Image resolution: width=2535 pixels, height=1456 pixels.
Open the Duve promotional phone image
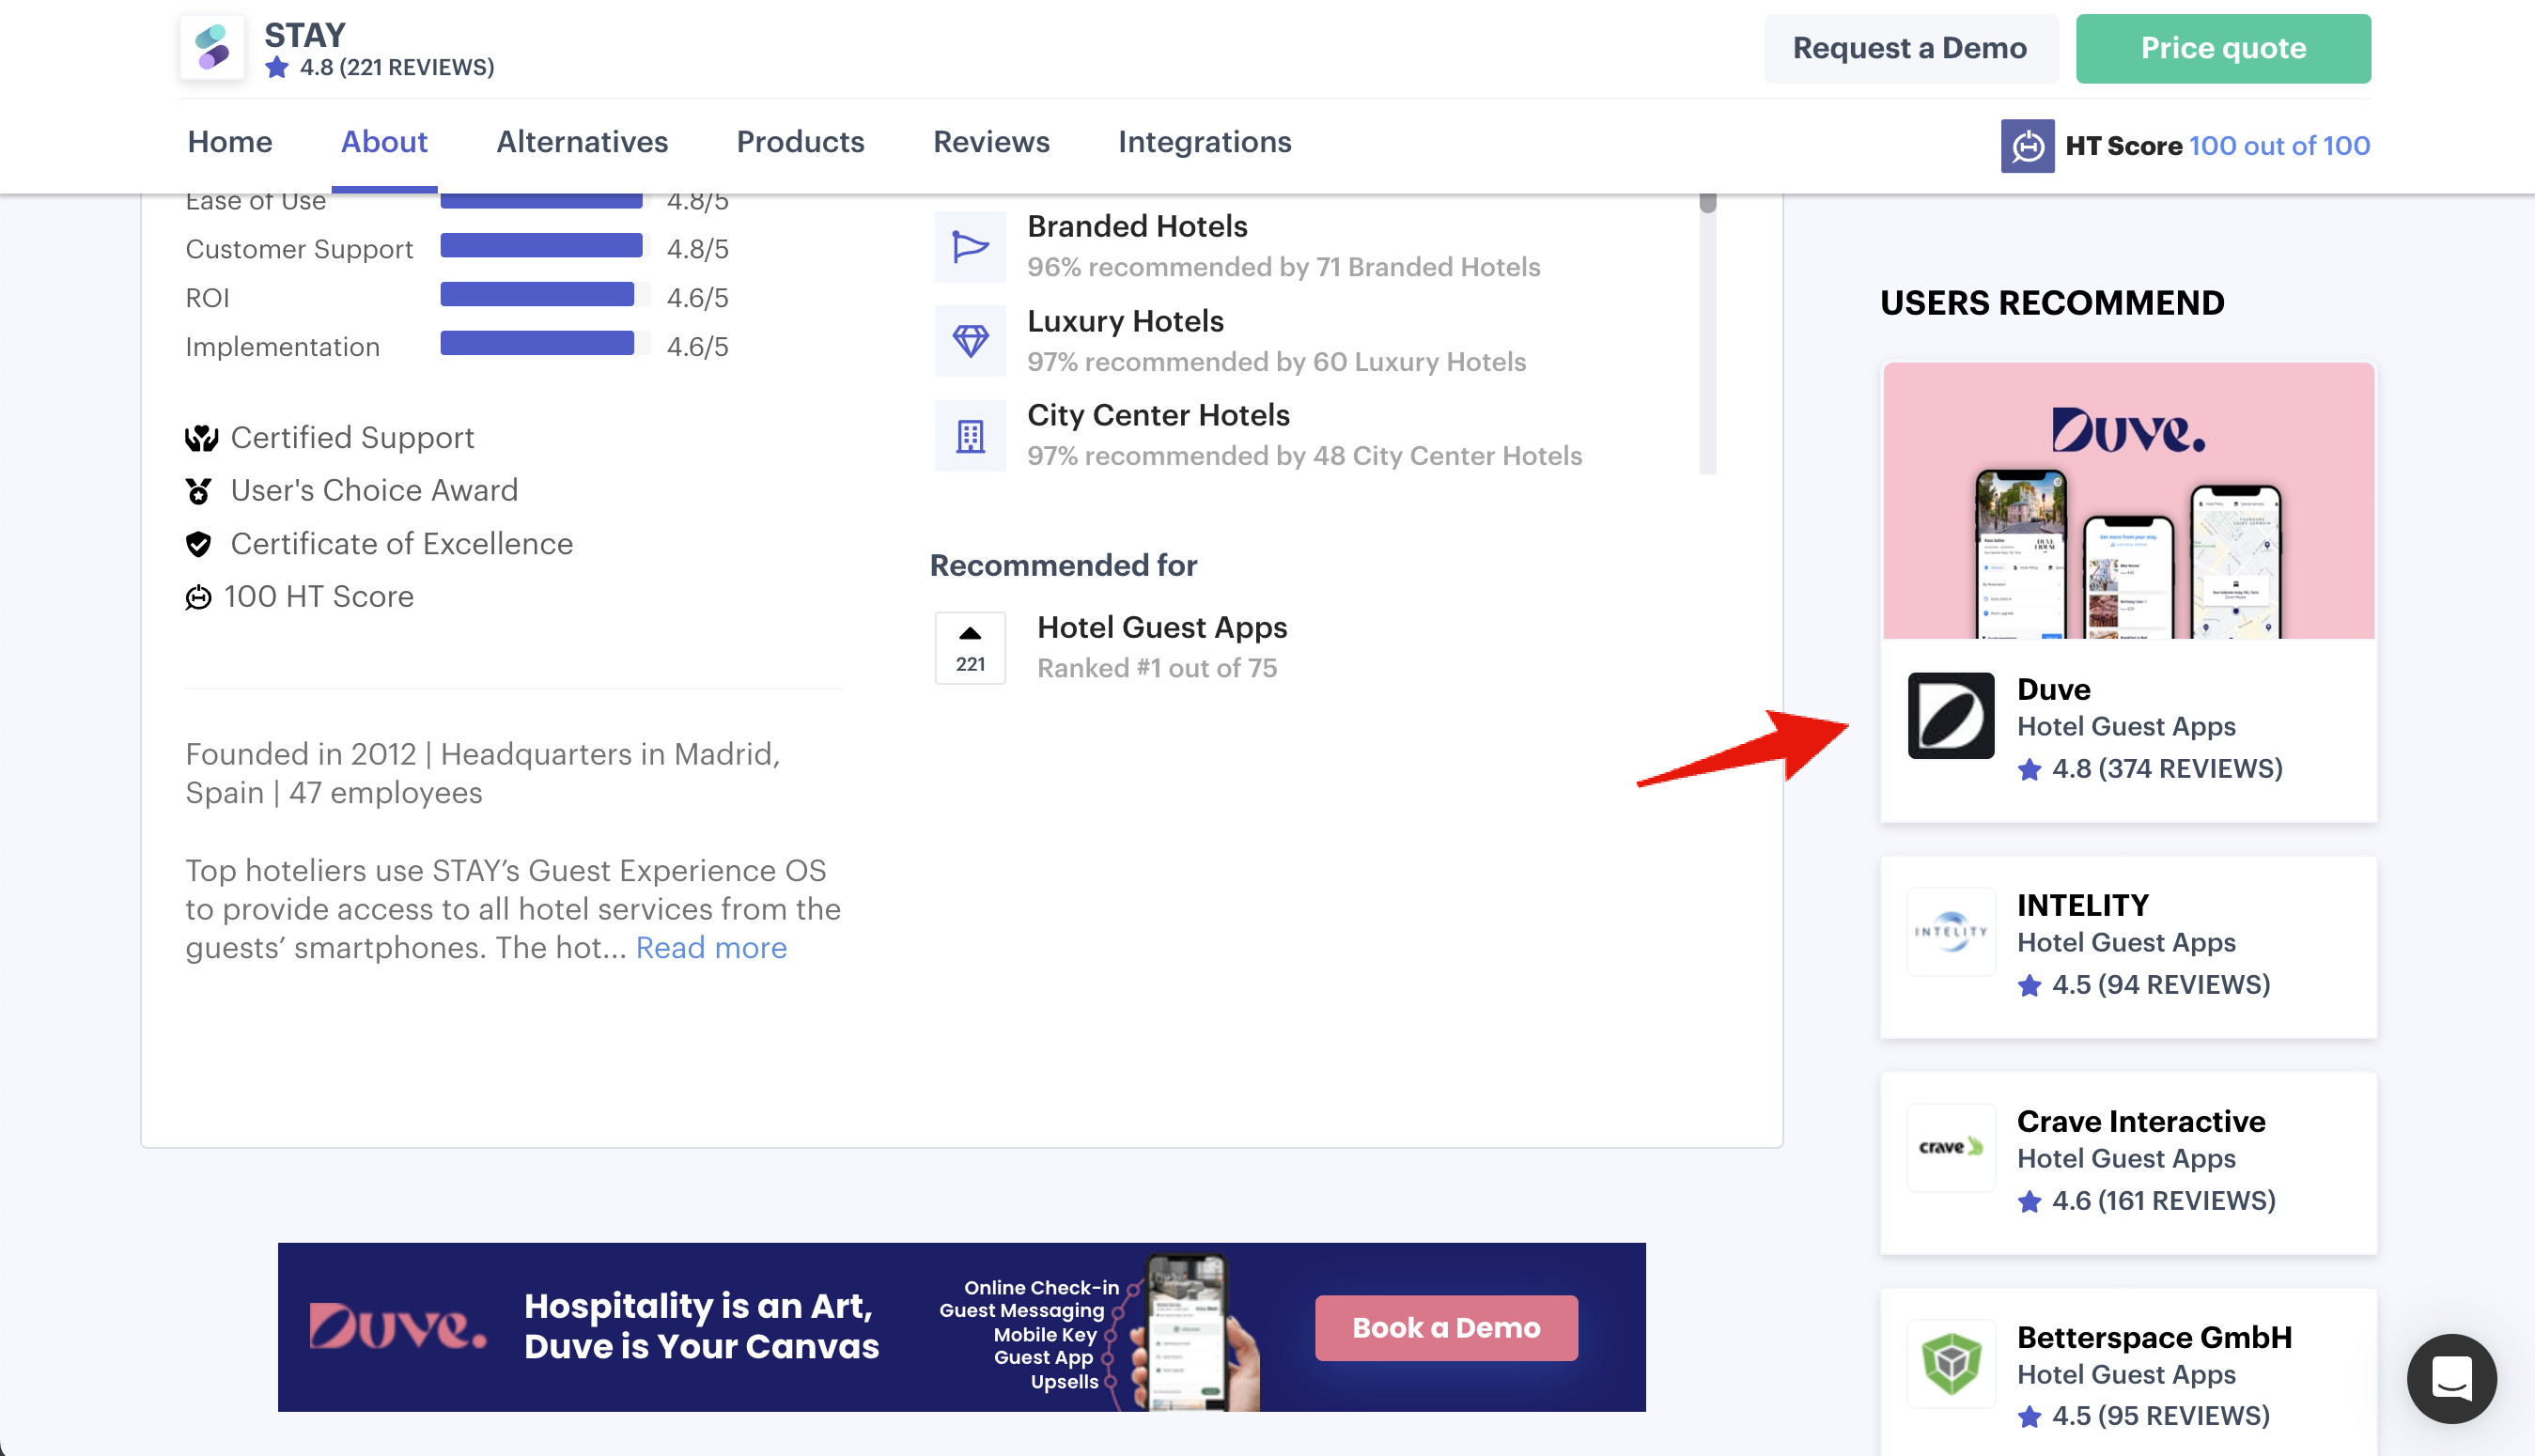[2127, 501]
